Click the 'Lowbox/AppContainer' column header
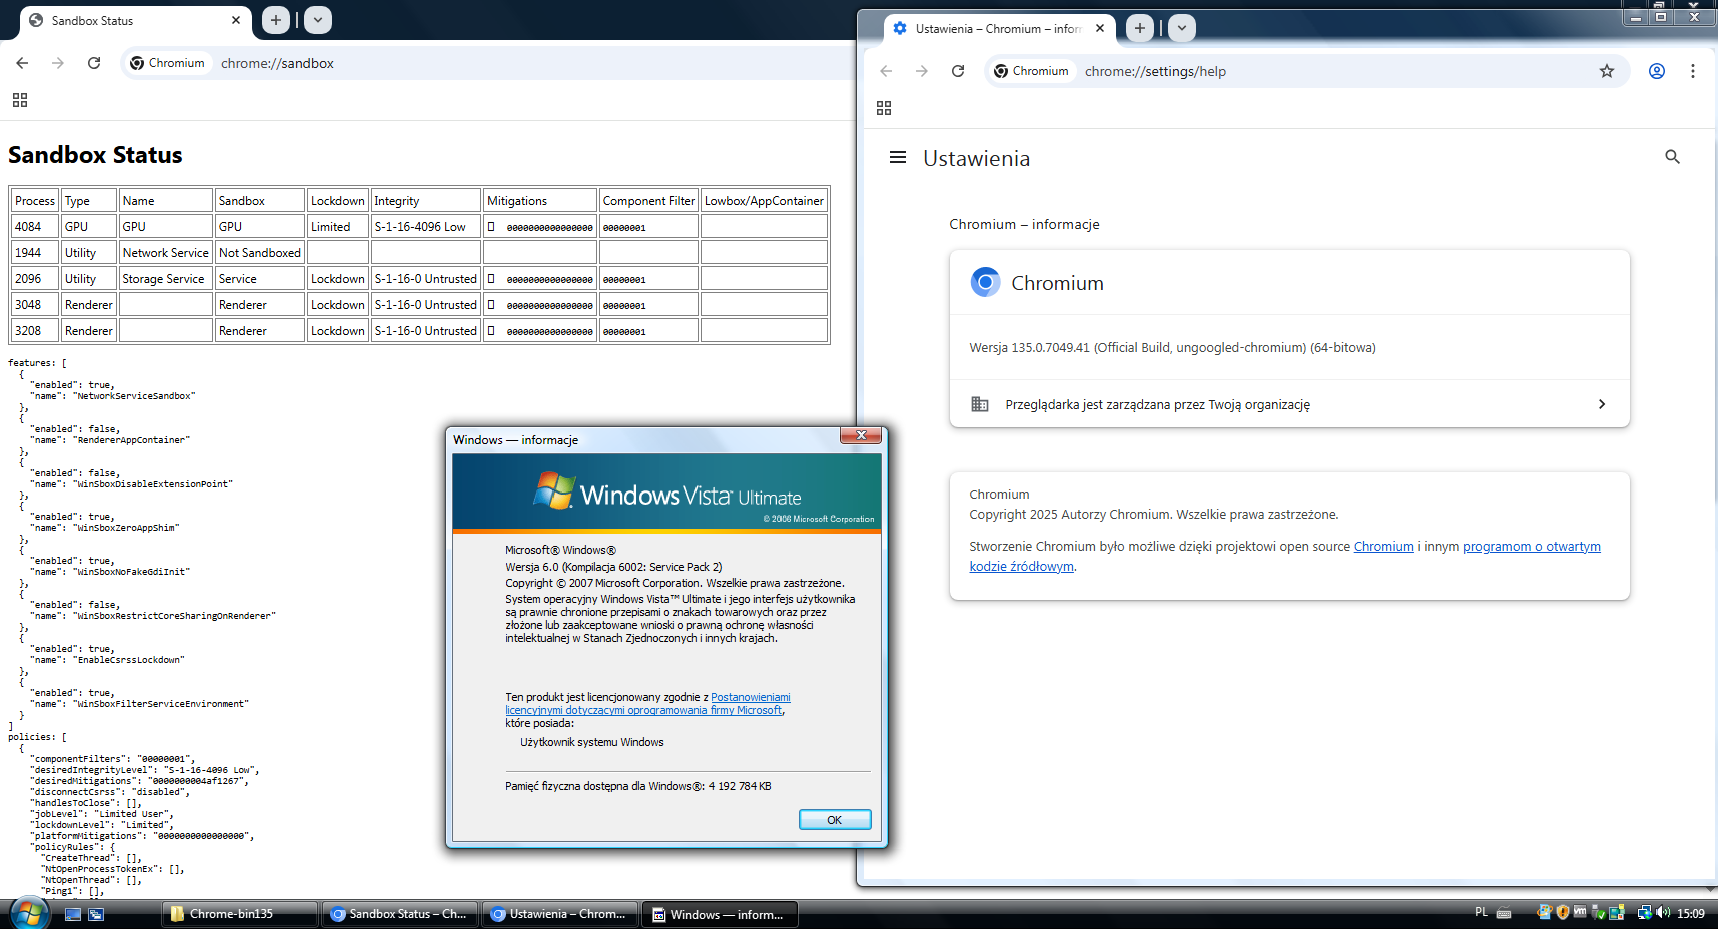The image size is (1718, 929). pyautogui.click(x=764, y=201)
